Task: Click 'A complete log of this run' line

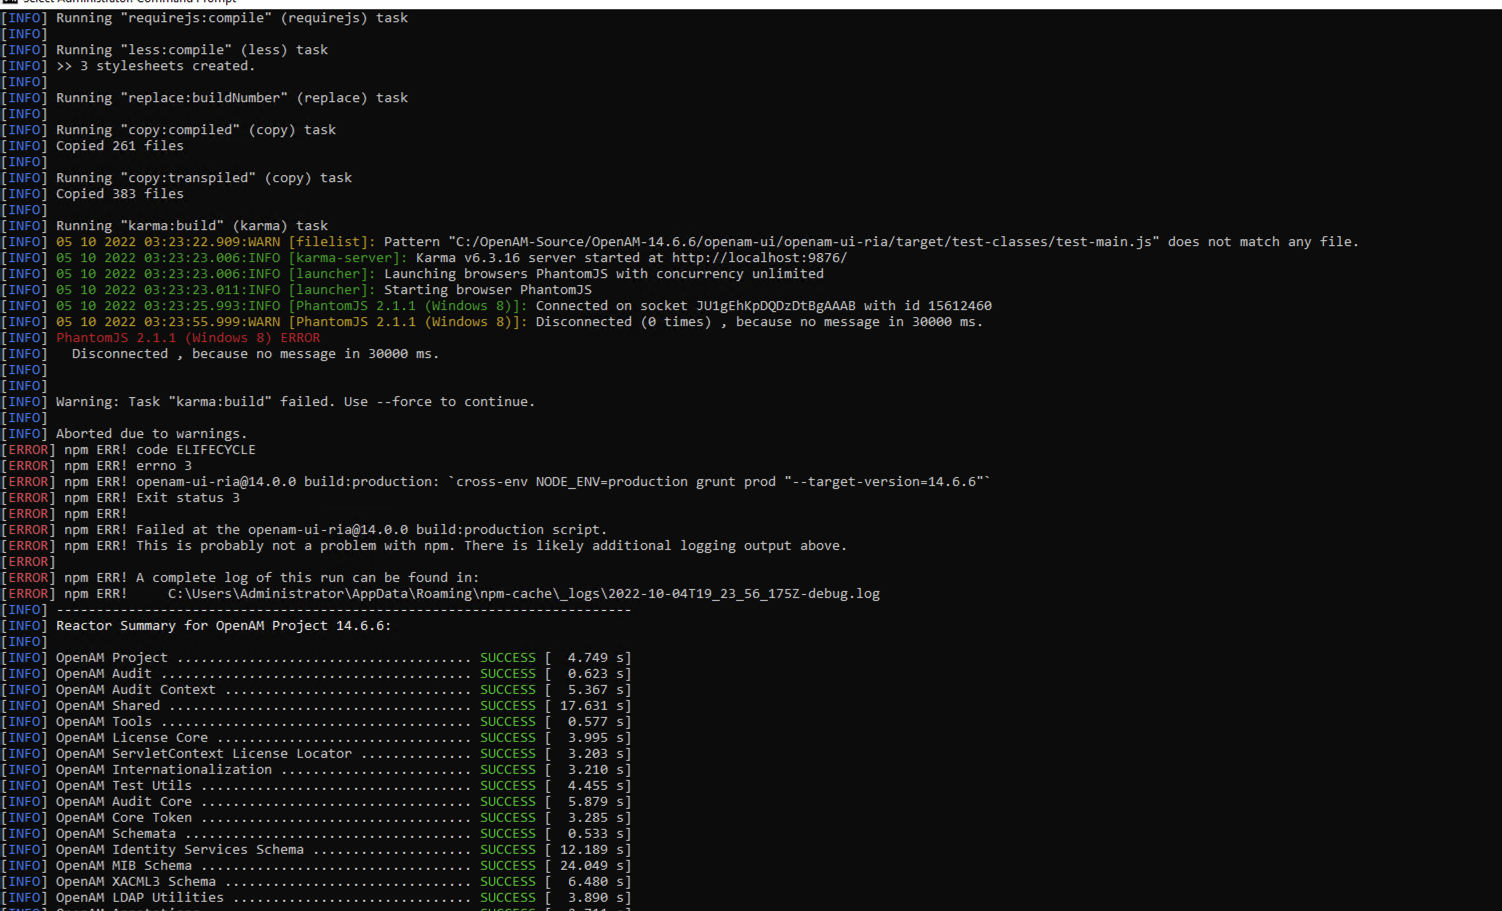Action: pos(240,578)
